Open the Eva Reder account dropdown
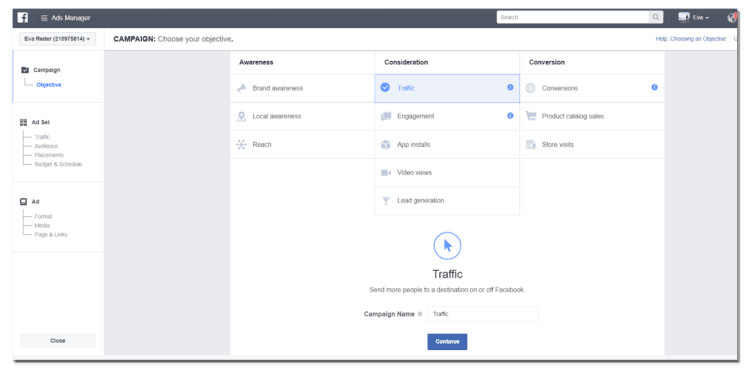 pyautogui.click(x=57, y=39)
